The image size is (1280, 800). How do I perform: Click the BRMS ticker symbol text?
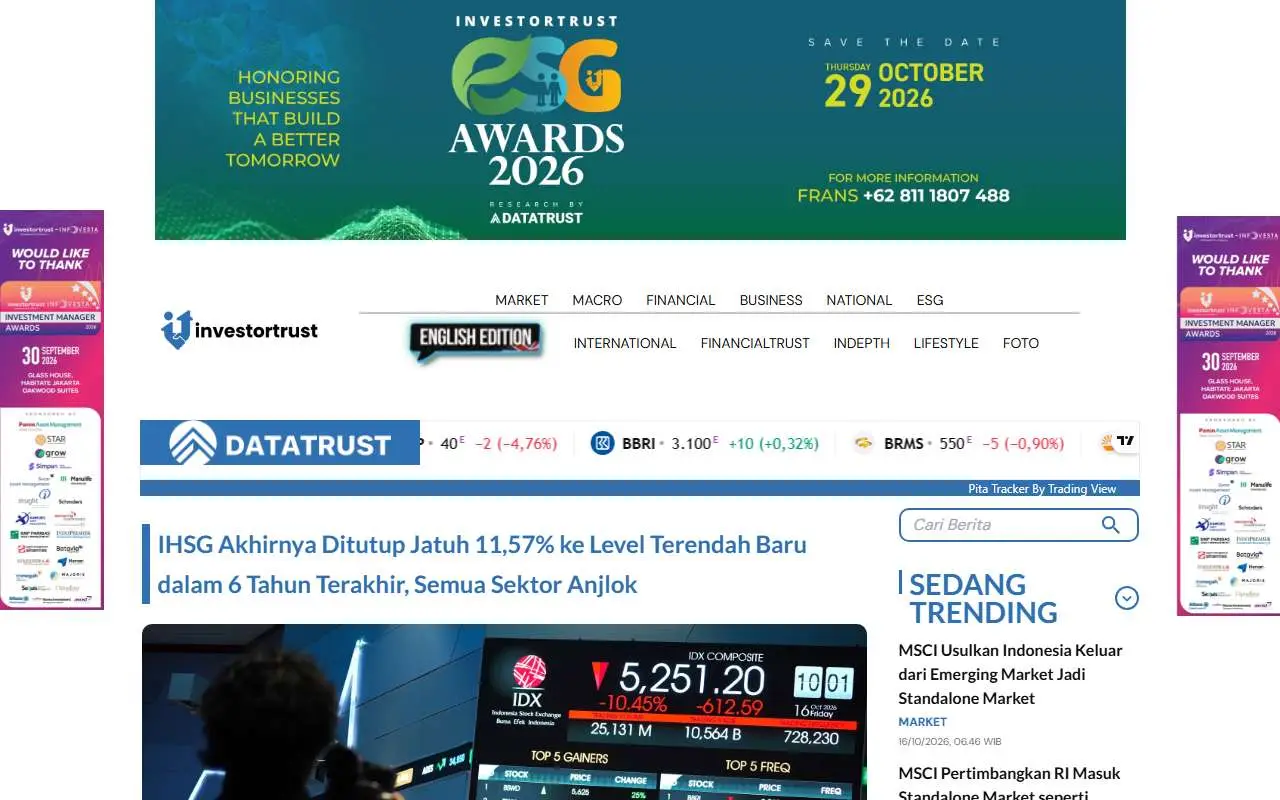904,443
